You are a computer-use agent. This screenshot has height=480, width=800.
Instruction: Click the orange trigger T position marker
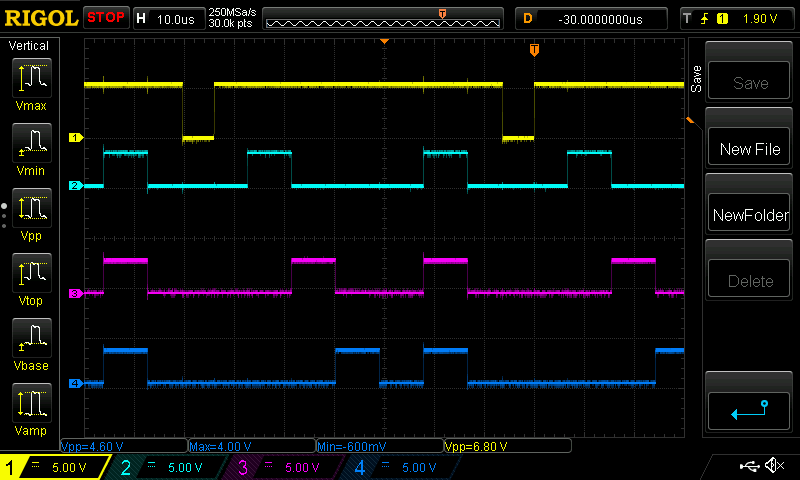pyautogui.click(x=534, y=50)
